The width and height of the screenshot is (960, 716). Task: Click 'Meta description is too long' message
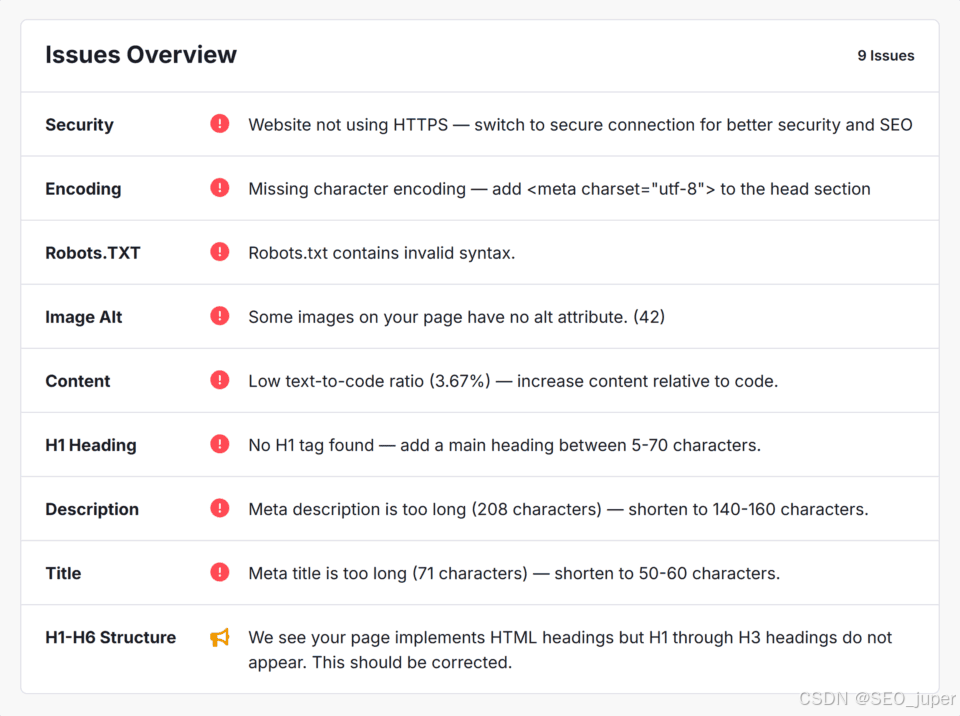(558, 509)
